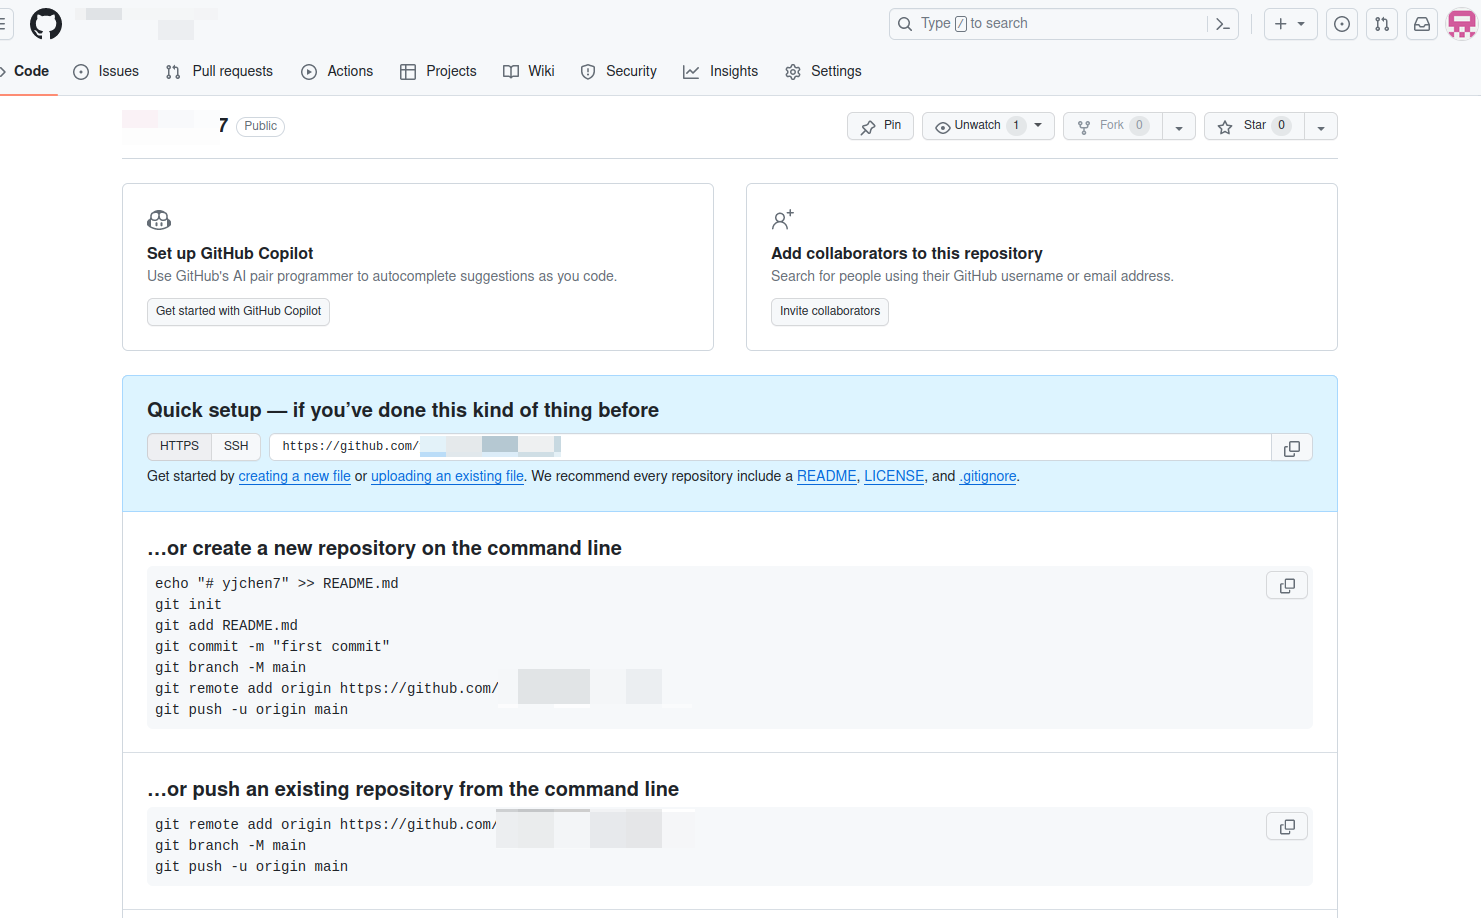
Task: Open the .gitignore link
Action: [x=988, y=476]
